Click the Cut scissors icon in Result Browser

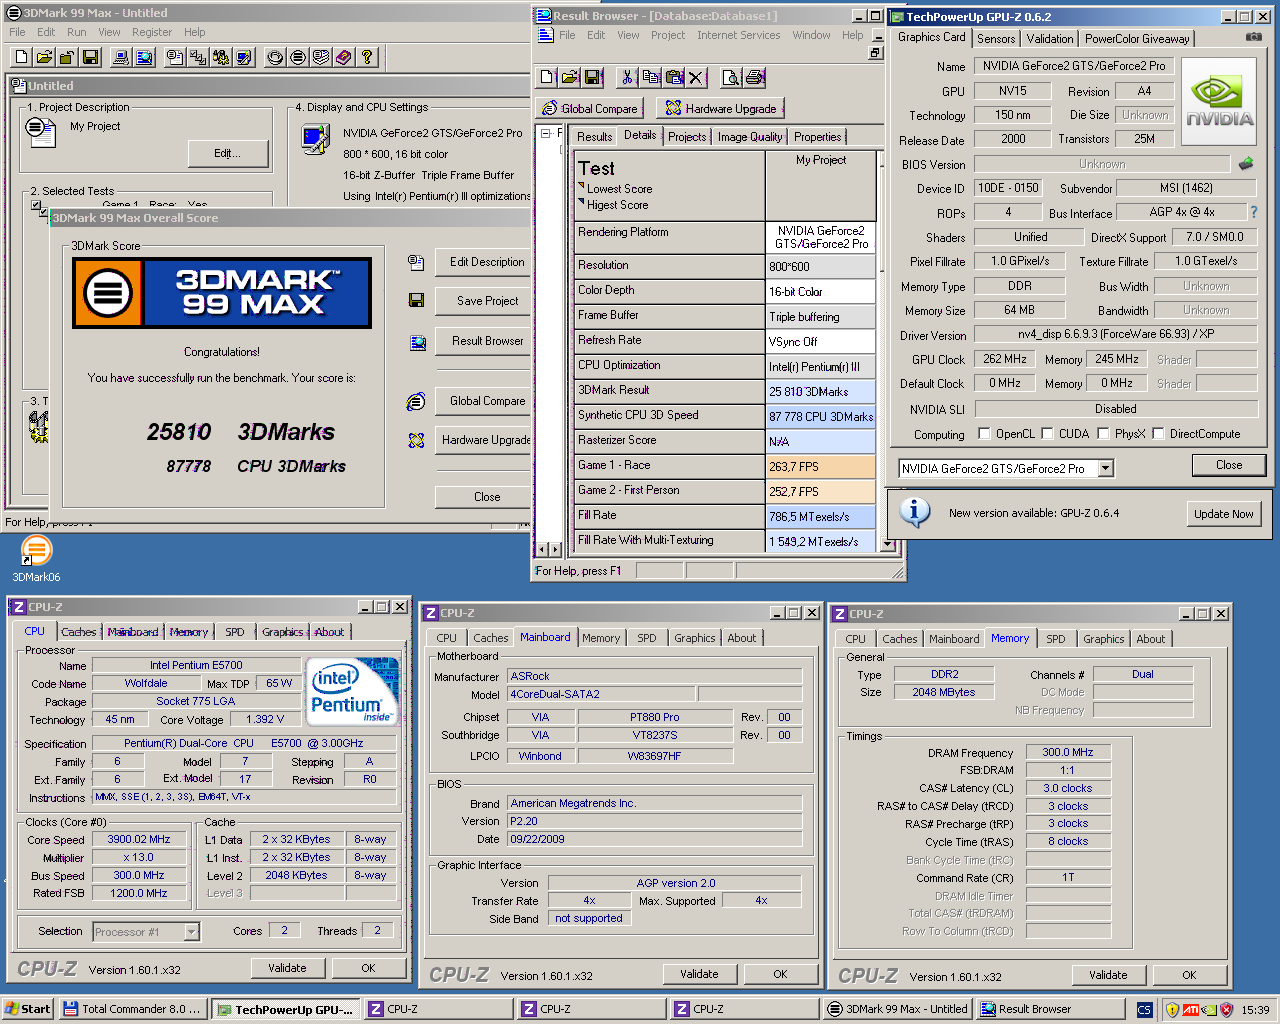coord(628,77)
